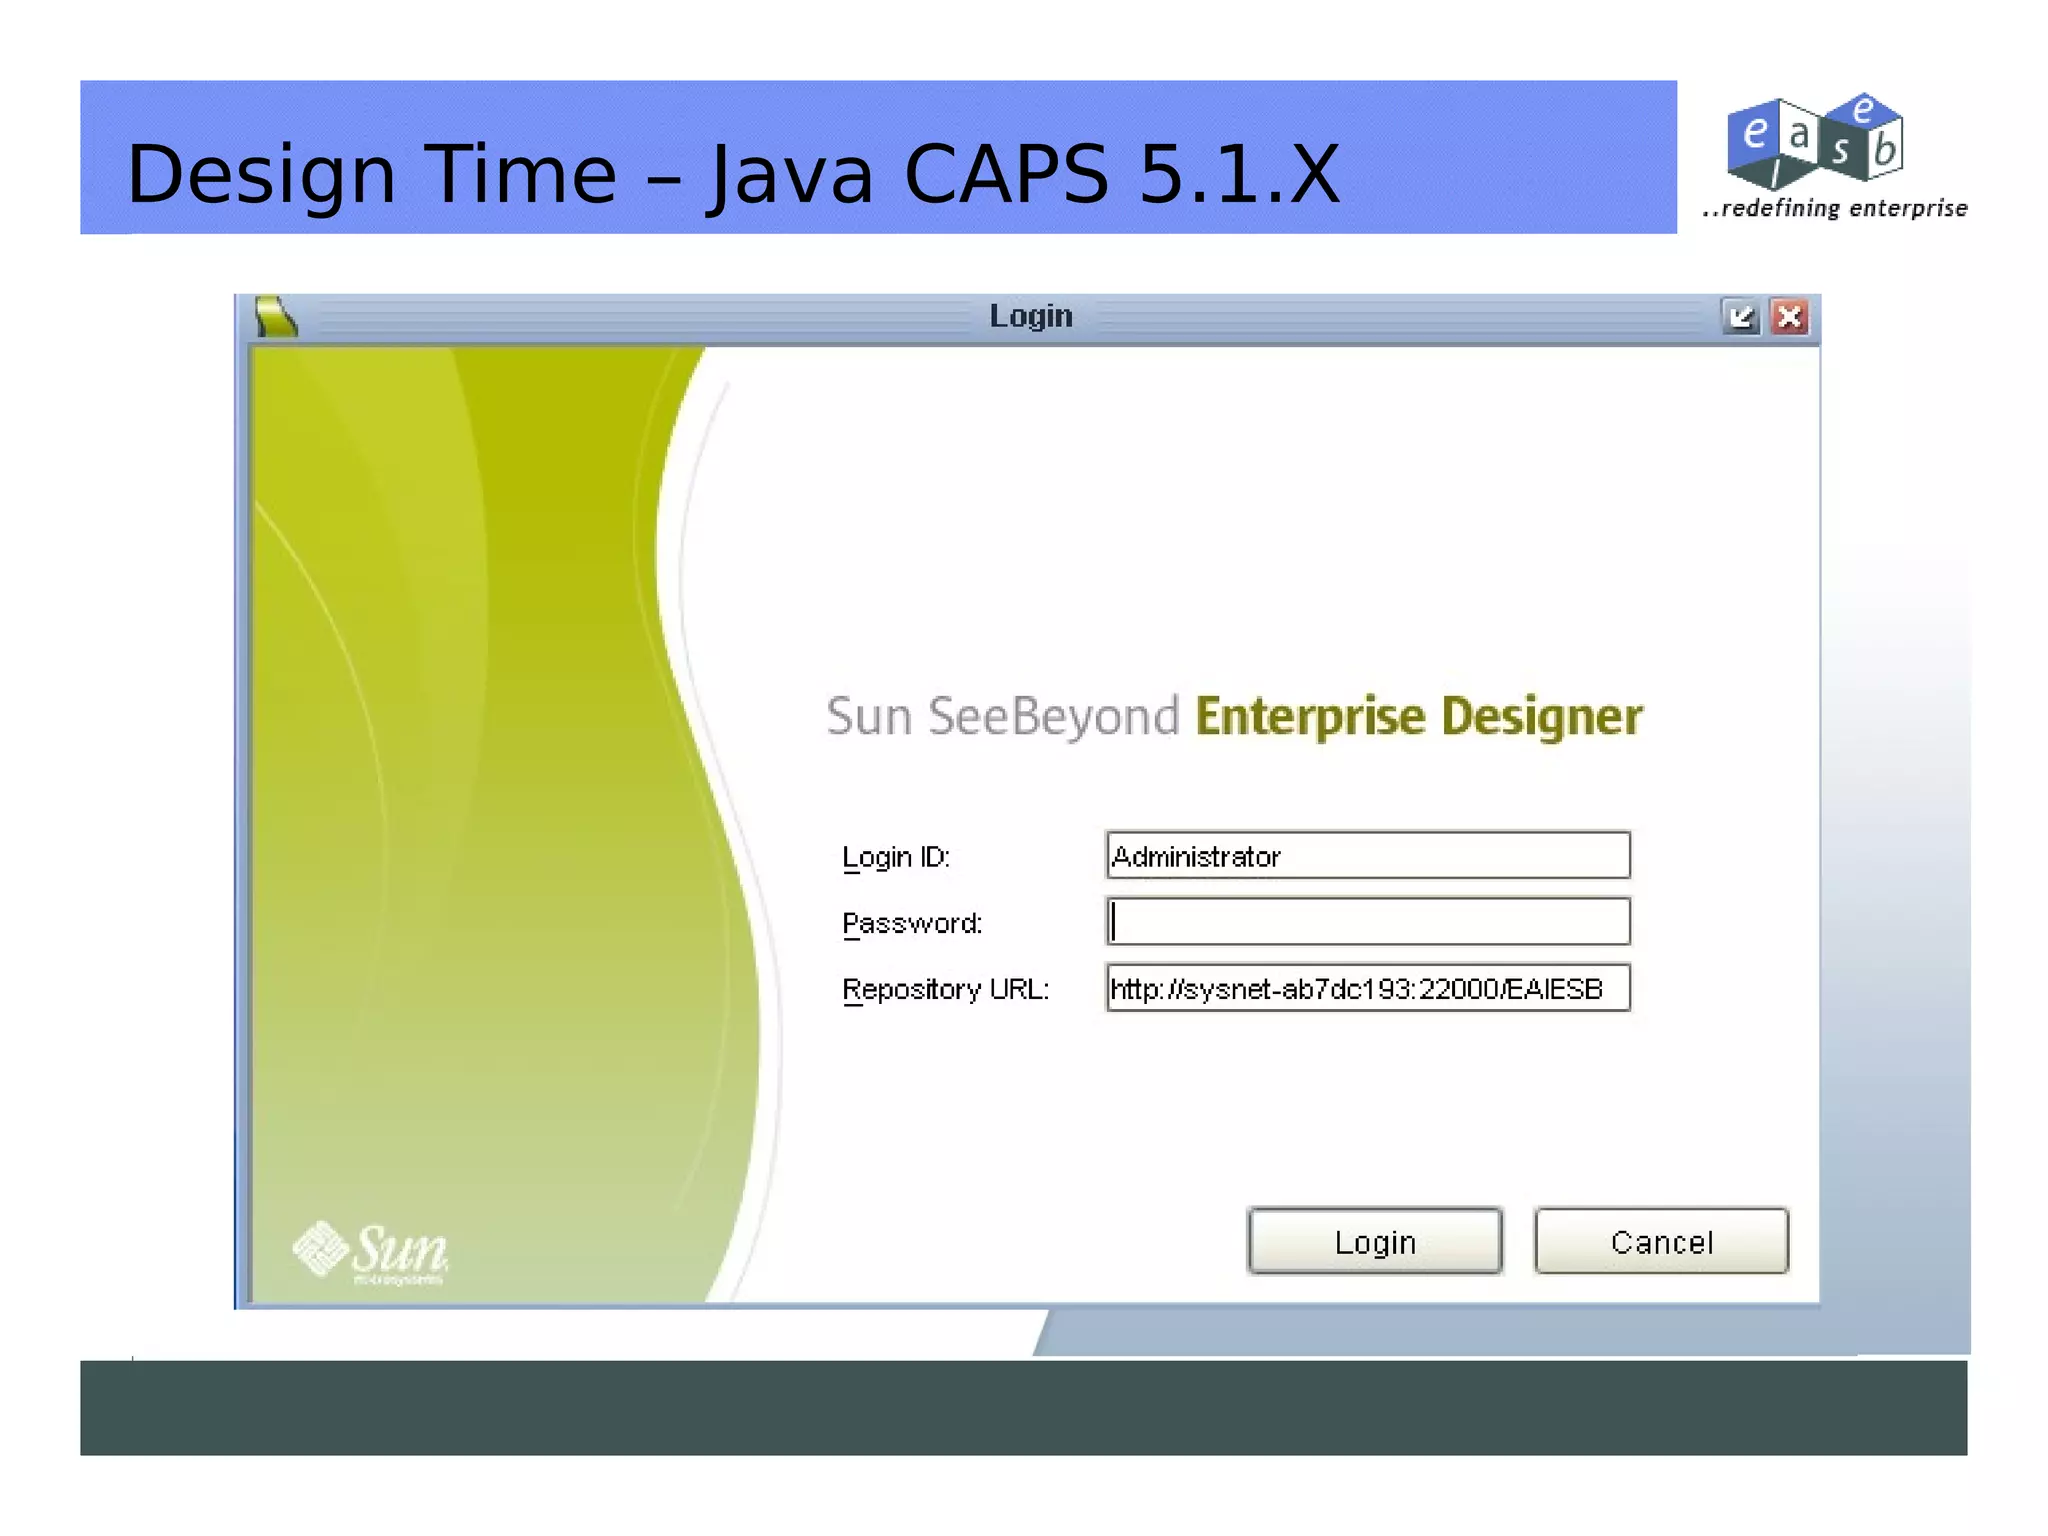Click the Cancel button
Screen dimensions: 2048x1536
(x=1661, y=1241)
